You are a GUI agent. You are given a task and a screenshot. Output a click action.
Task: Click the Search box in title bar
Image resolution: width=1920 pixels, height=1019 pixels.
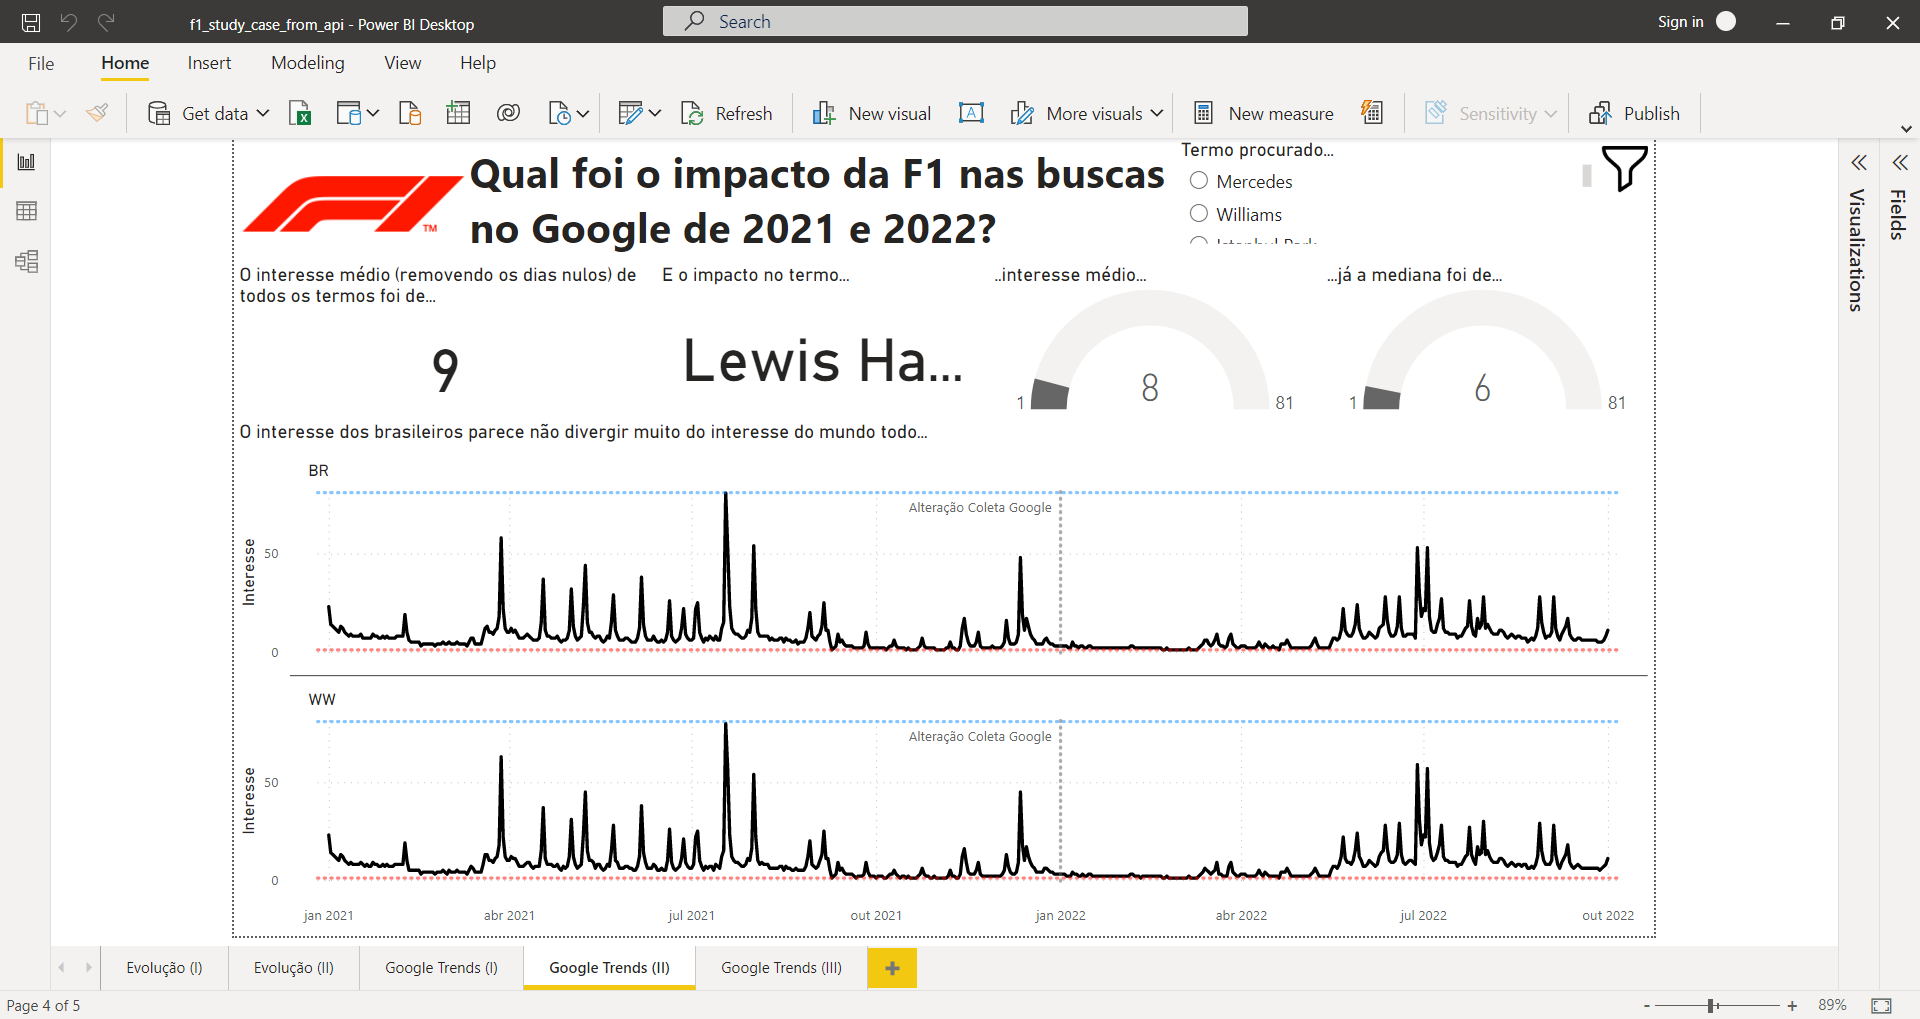point(955,21)
